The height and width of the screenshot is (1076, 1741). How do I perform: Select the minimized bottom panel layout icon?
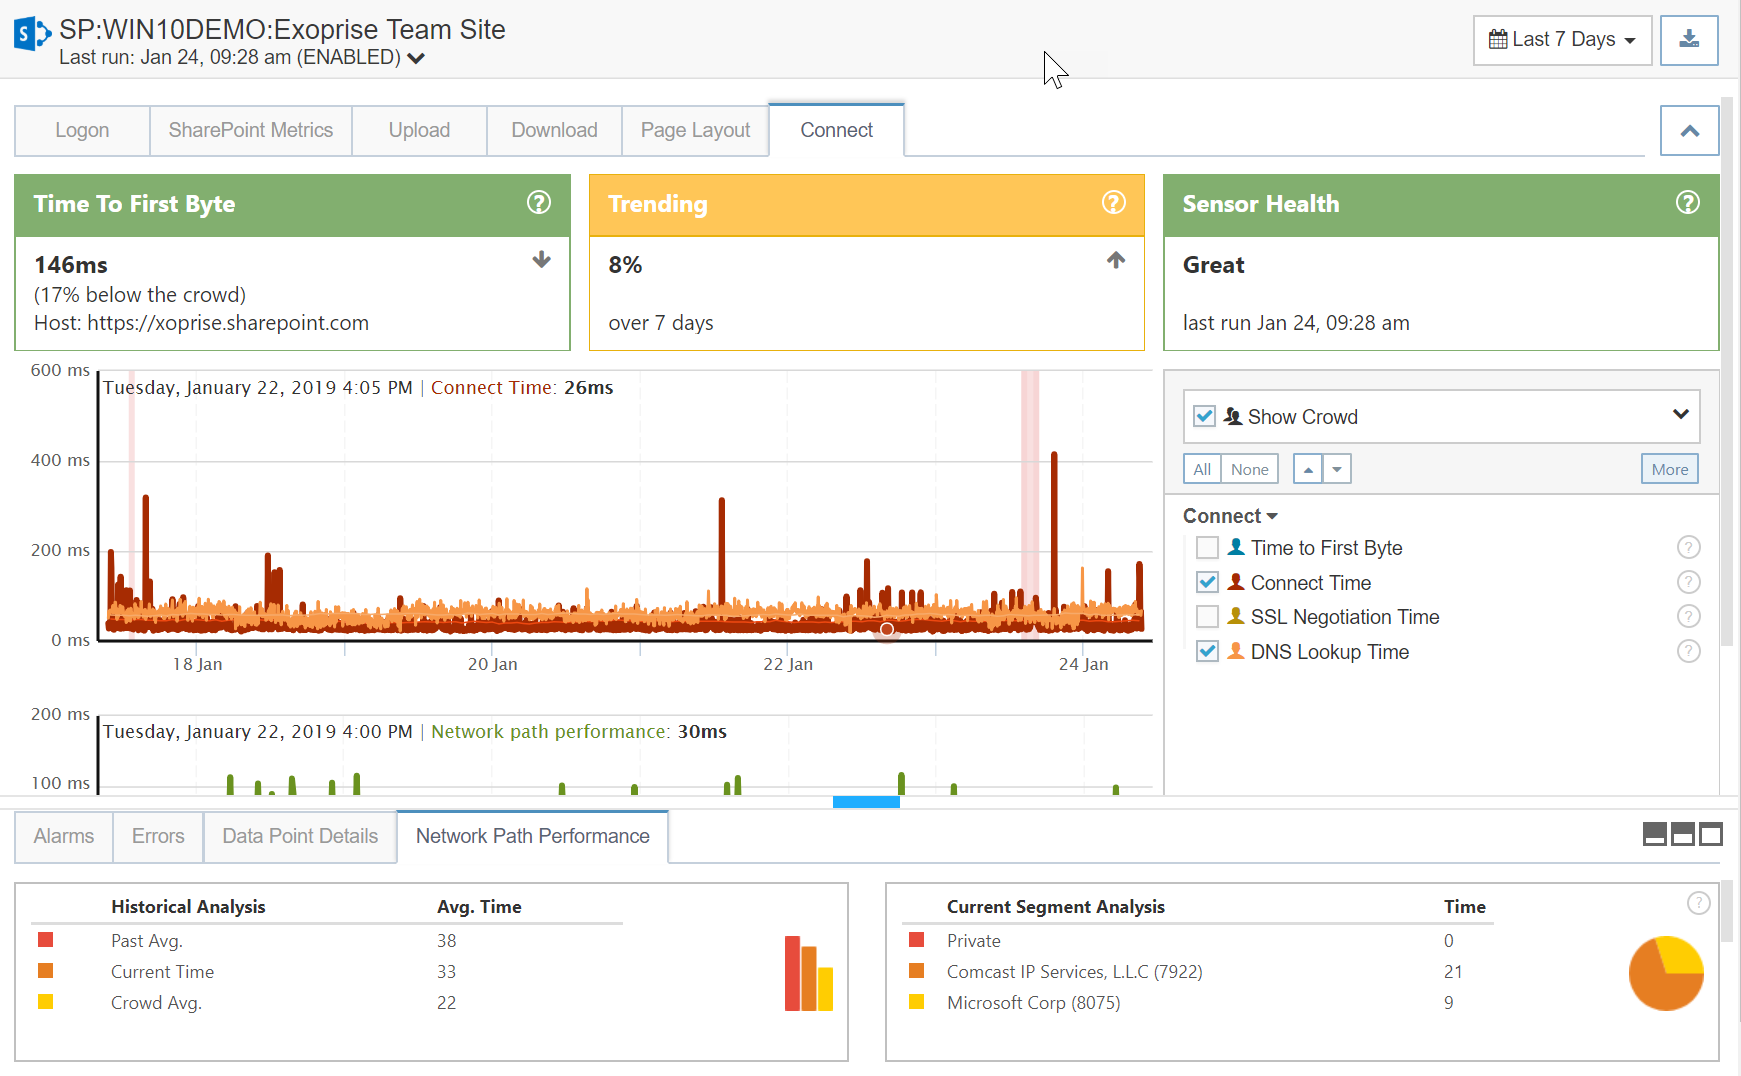[x=1655, y=834]
